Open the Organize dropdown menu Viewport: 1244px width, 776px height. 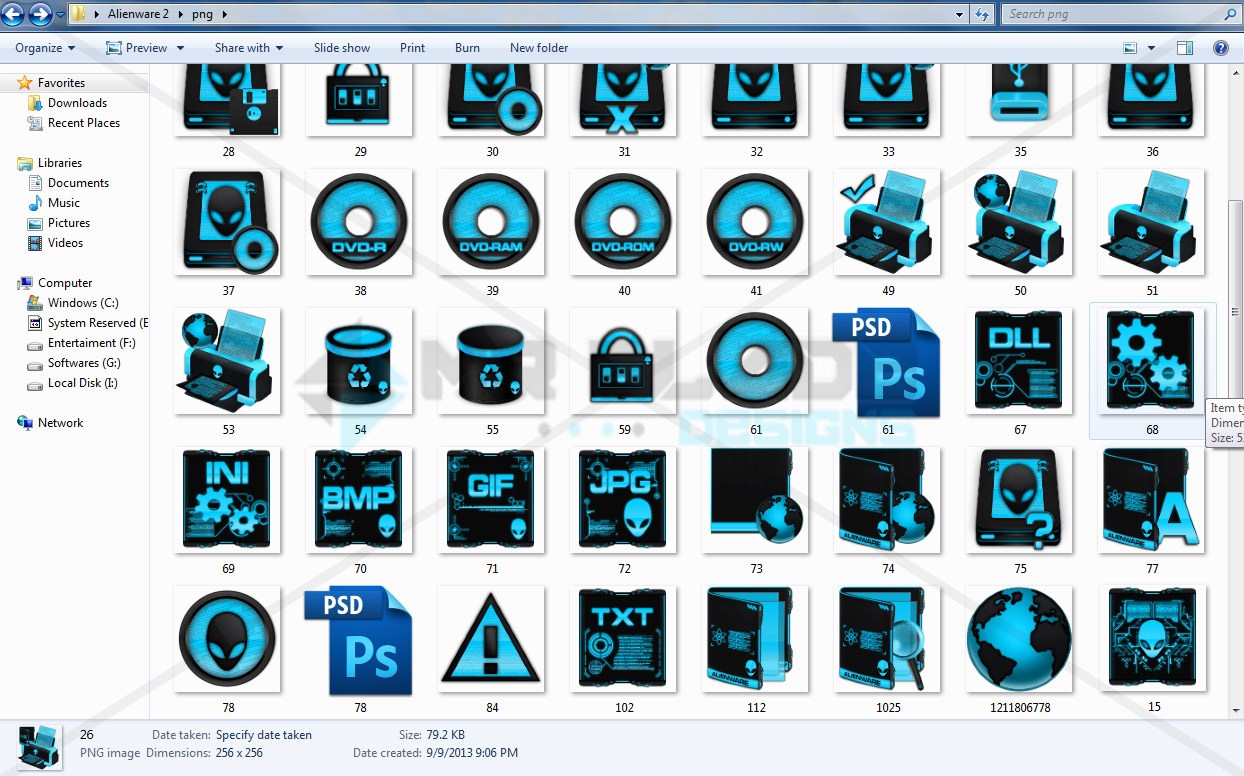(44, 47)
